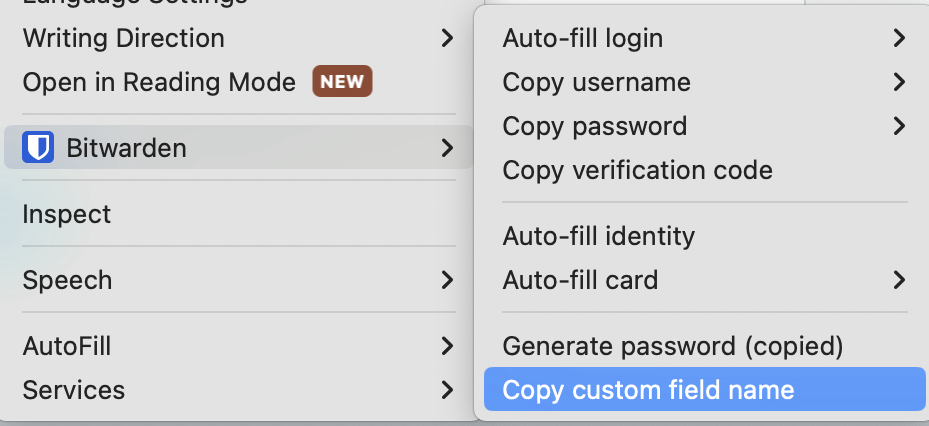929x426 pixels.
Task: Expand the Writing Direction submenu arrow
Action: [446, 39]
